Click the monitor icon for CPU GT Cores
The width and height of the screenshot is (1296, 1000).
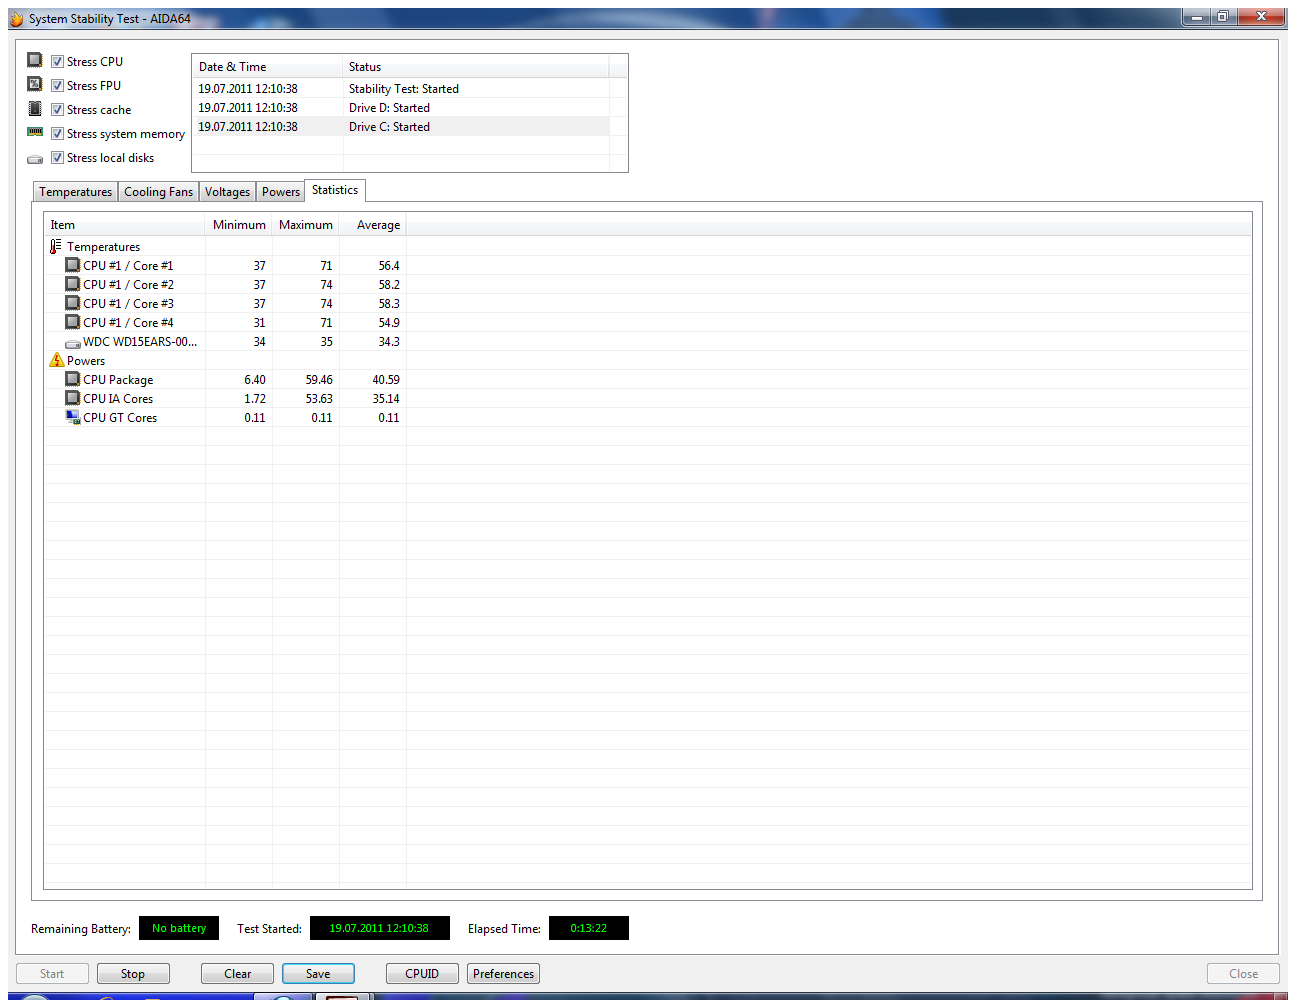72,417
